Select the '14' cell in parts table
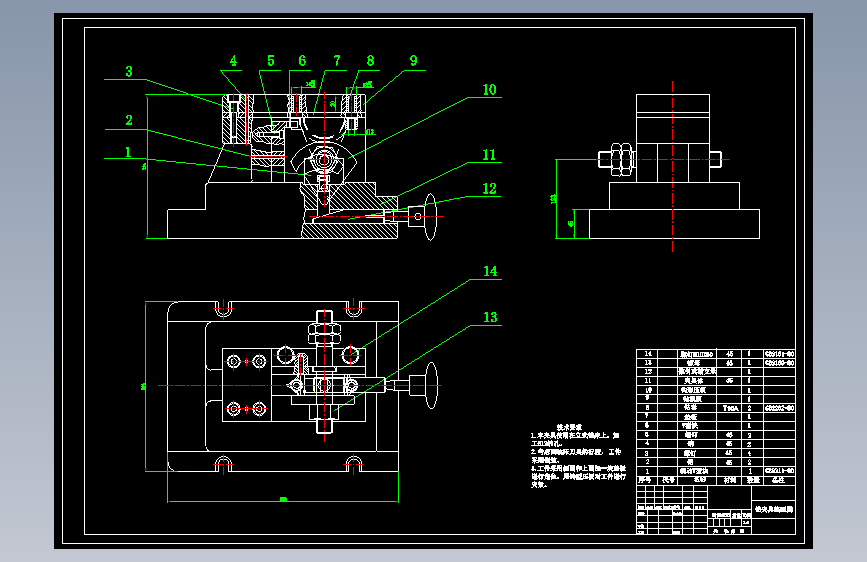This screenshot has width=867, height=562. 647,354
